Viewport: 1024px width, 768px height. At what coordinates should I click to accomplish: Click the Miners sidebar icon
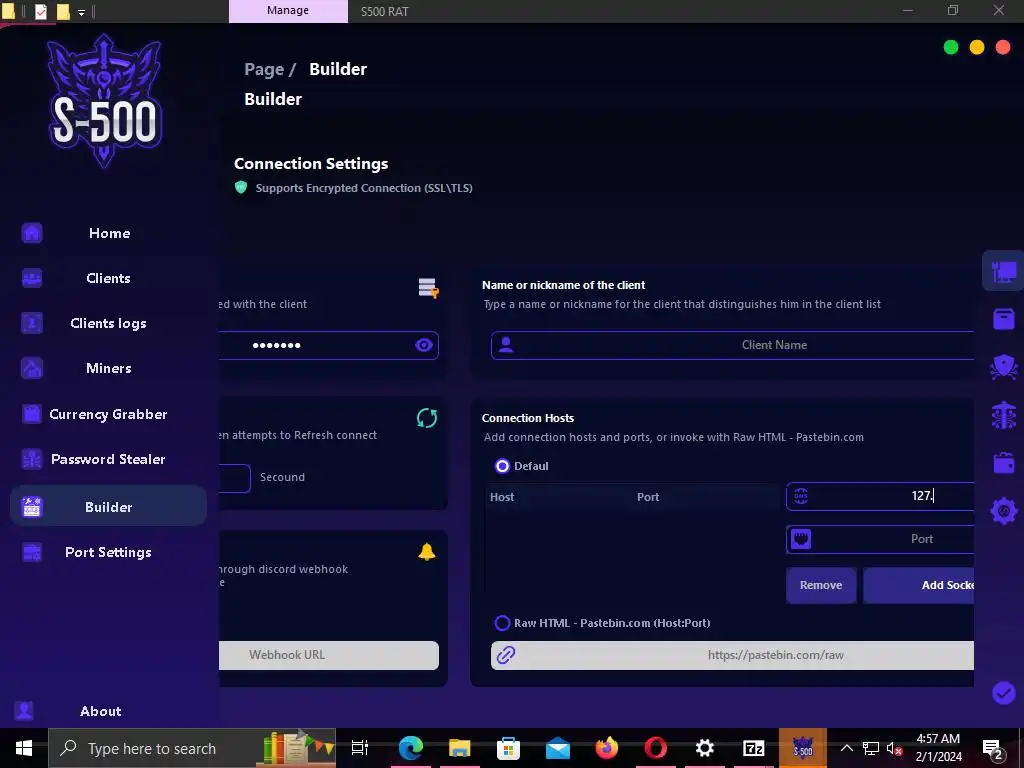point(32,368)
